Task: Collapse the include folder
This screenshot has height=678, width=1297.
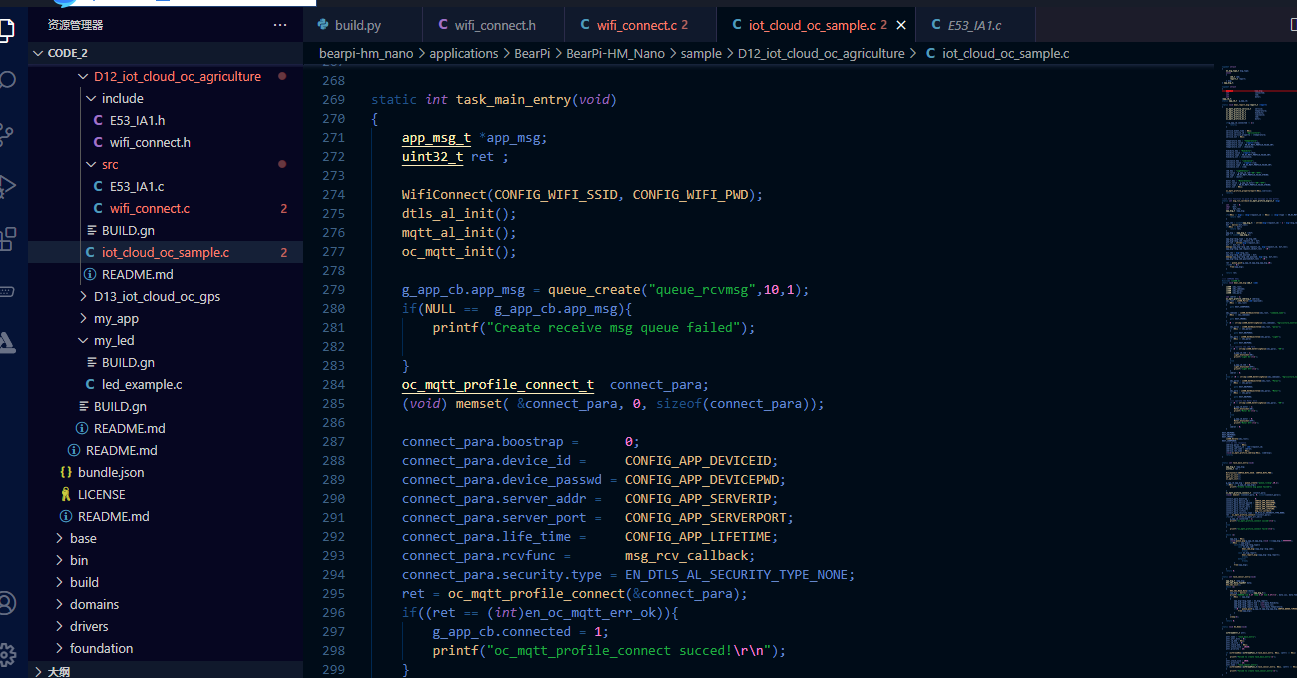Action: tap(165, 98)
